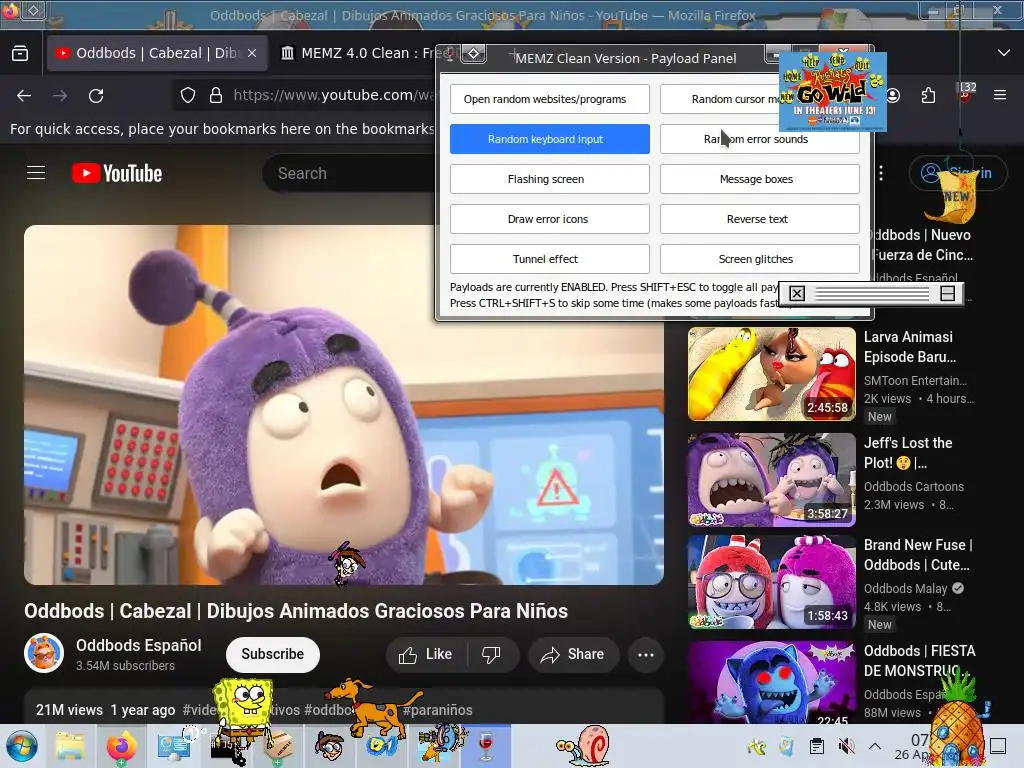Viewport: 1024px width, 768px height.
Task: Enable the Reverse text payload
Action: pos(760,219)
